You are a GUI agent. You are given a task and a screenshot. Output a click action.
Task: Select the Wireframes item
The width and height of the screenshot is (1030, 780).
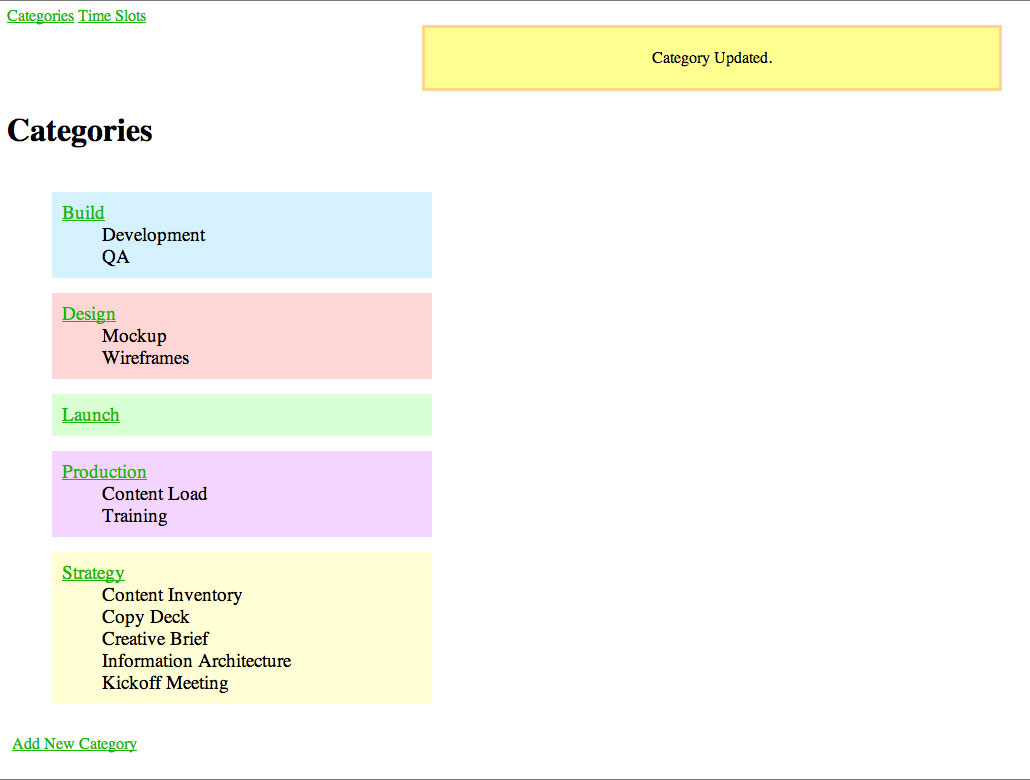146,358
